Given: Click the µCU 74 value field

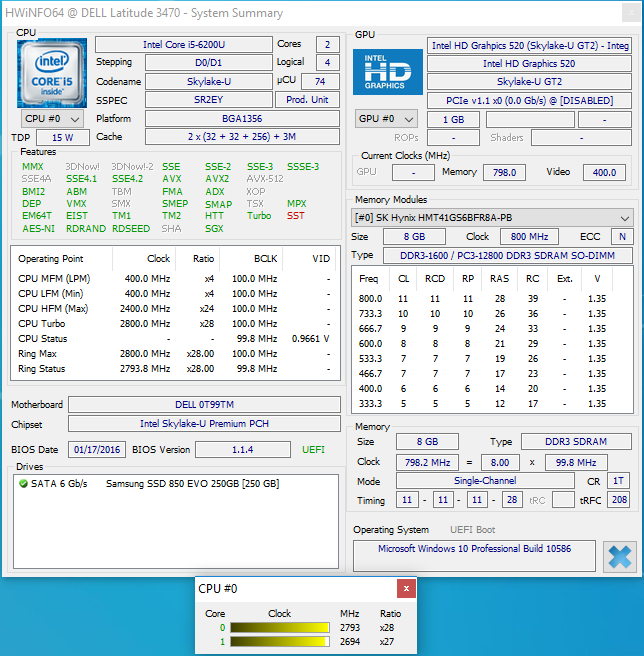Looking at the screenshot, I should [x=320, y=82].
